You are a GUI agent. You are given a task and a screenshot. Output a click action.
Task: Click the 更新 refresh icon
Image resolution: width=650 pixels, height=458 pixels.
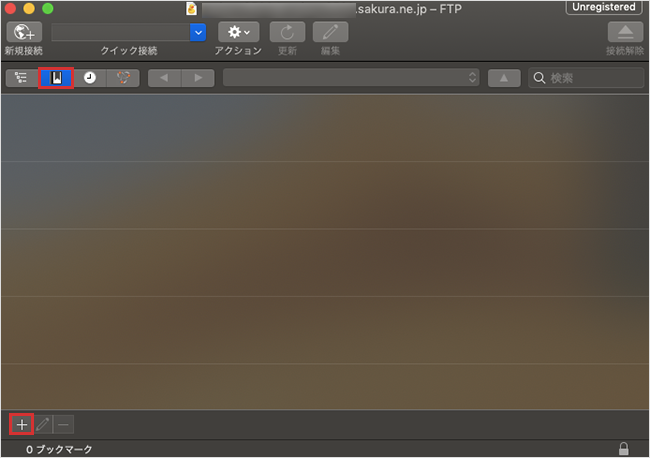tap(287, 32)
